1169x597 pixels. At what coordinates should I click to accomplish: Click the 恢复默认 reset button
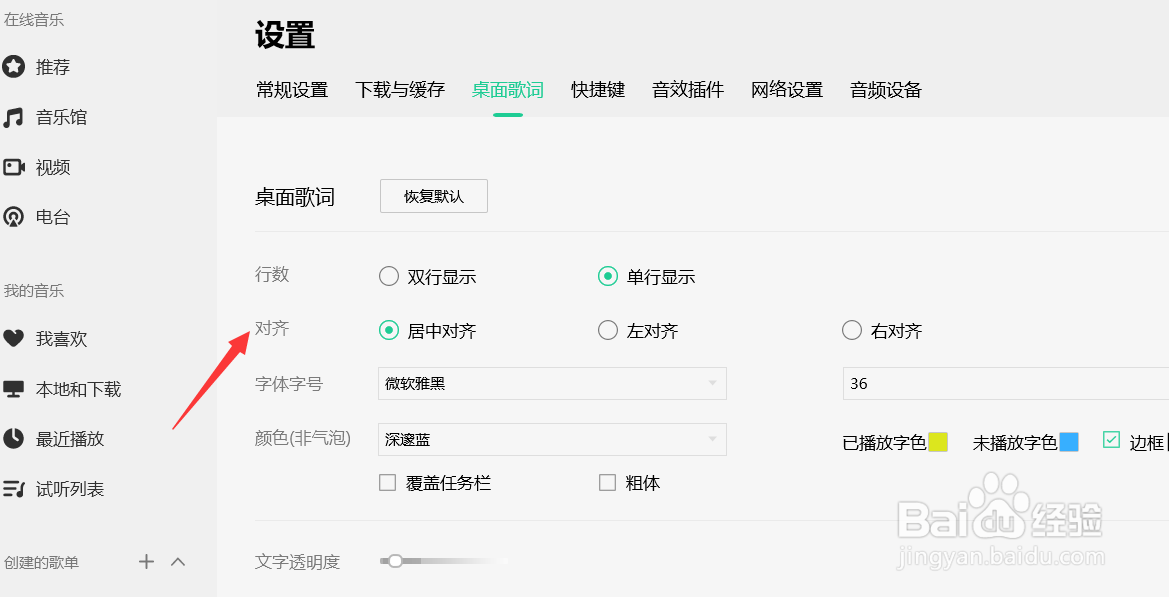point(433,196)
